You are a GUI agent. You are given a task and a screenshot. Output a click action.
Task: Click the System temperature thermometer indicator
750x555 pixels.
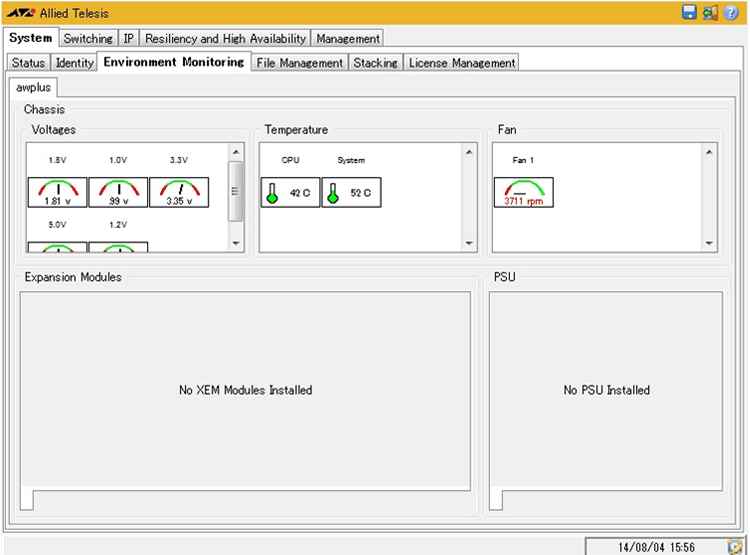tap(351, 192)
